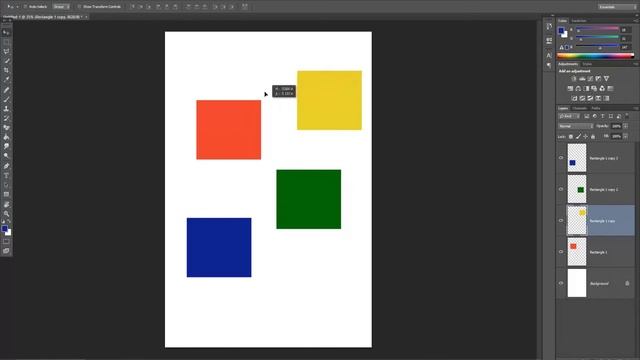Open the collapsed Character panel icon
Screen dimensions: 640x360
(x=549, y=55)
